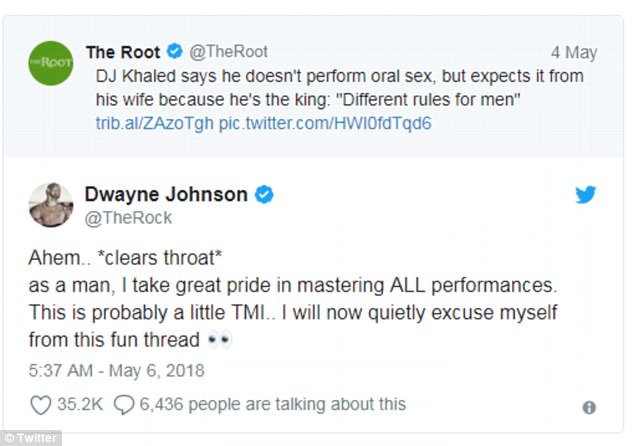
Task: Open the @TheRock handle
Action: 129,218
